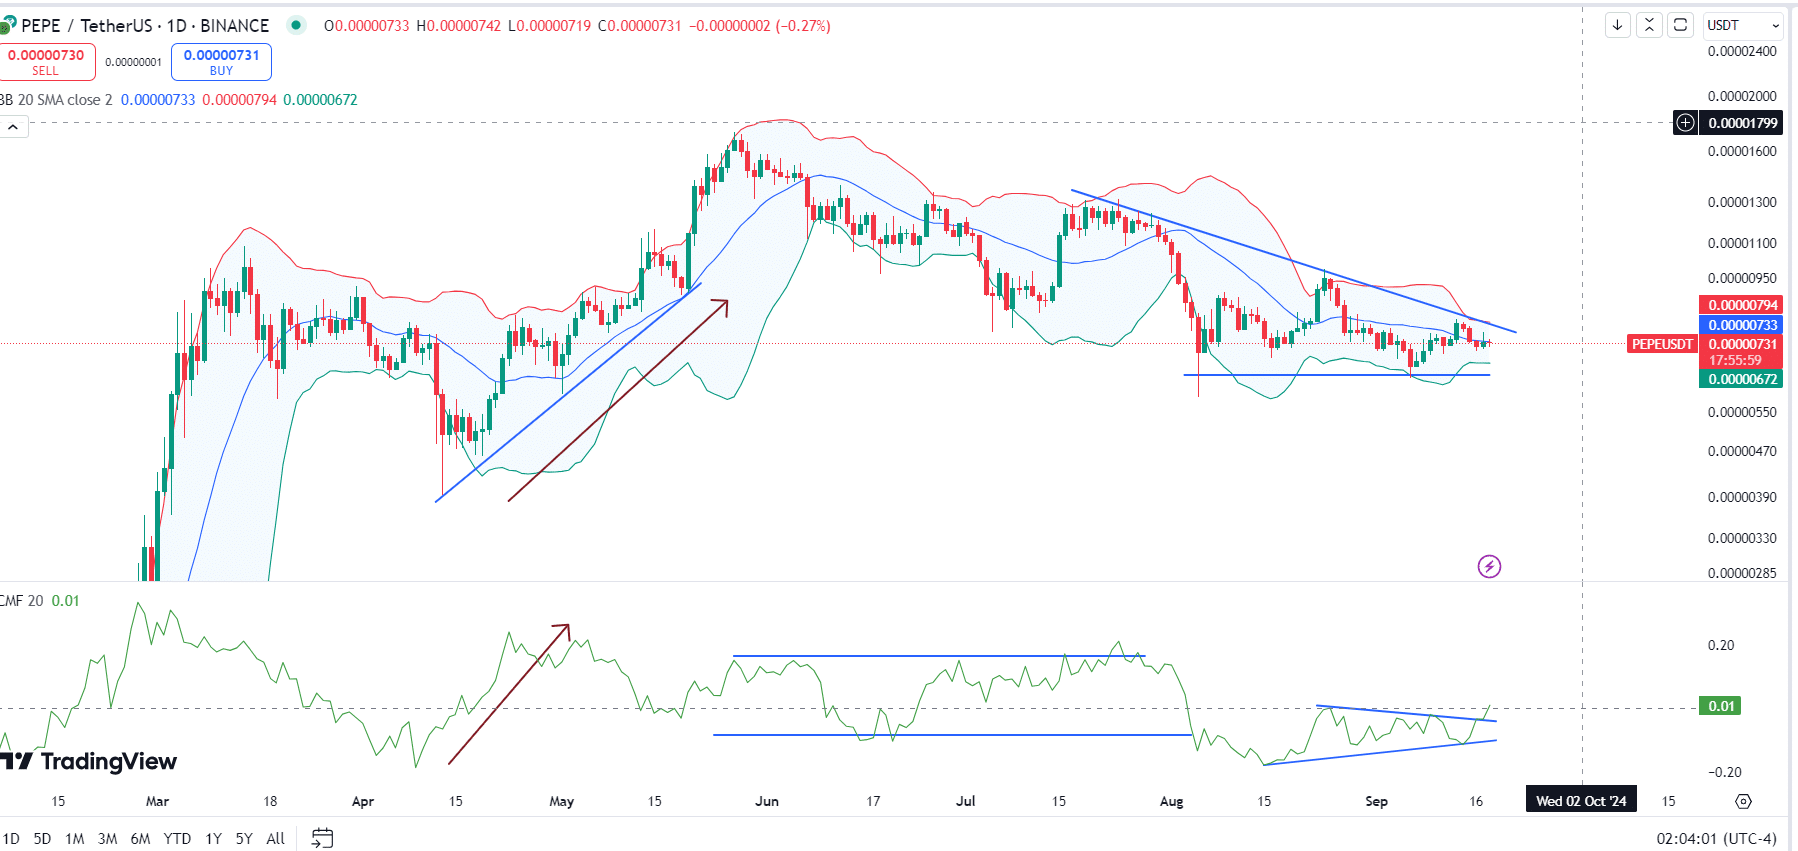Select the YTD time range
1798x851 pixels.
coord(177,838)
